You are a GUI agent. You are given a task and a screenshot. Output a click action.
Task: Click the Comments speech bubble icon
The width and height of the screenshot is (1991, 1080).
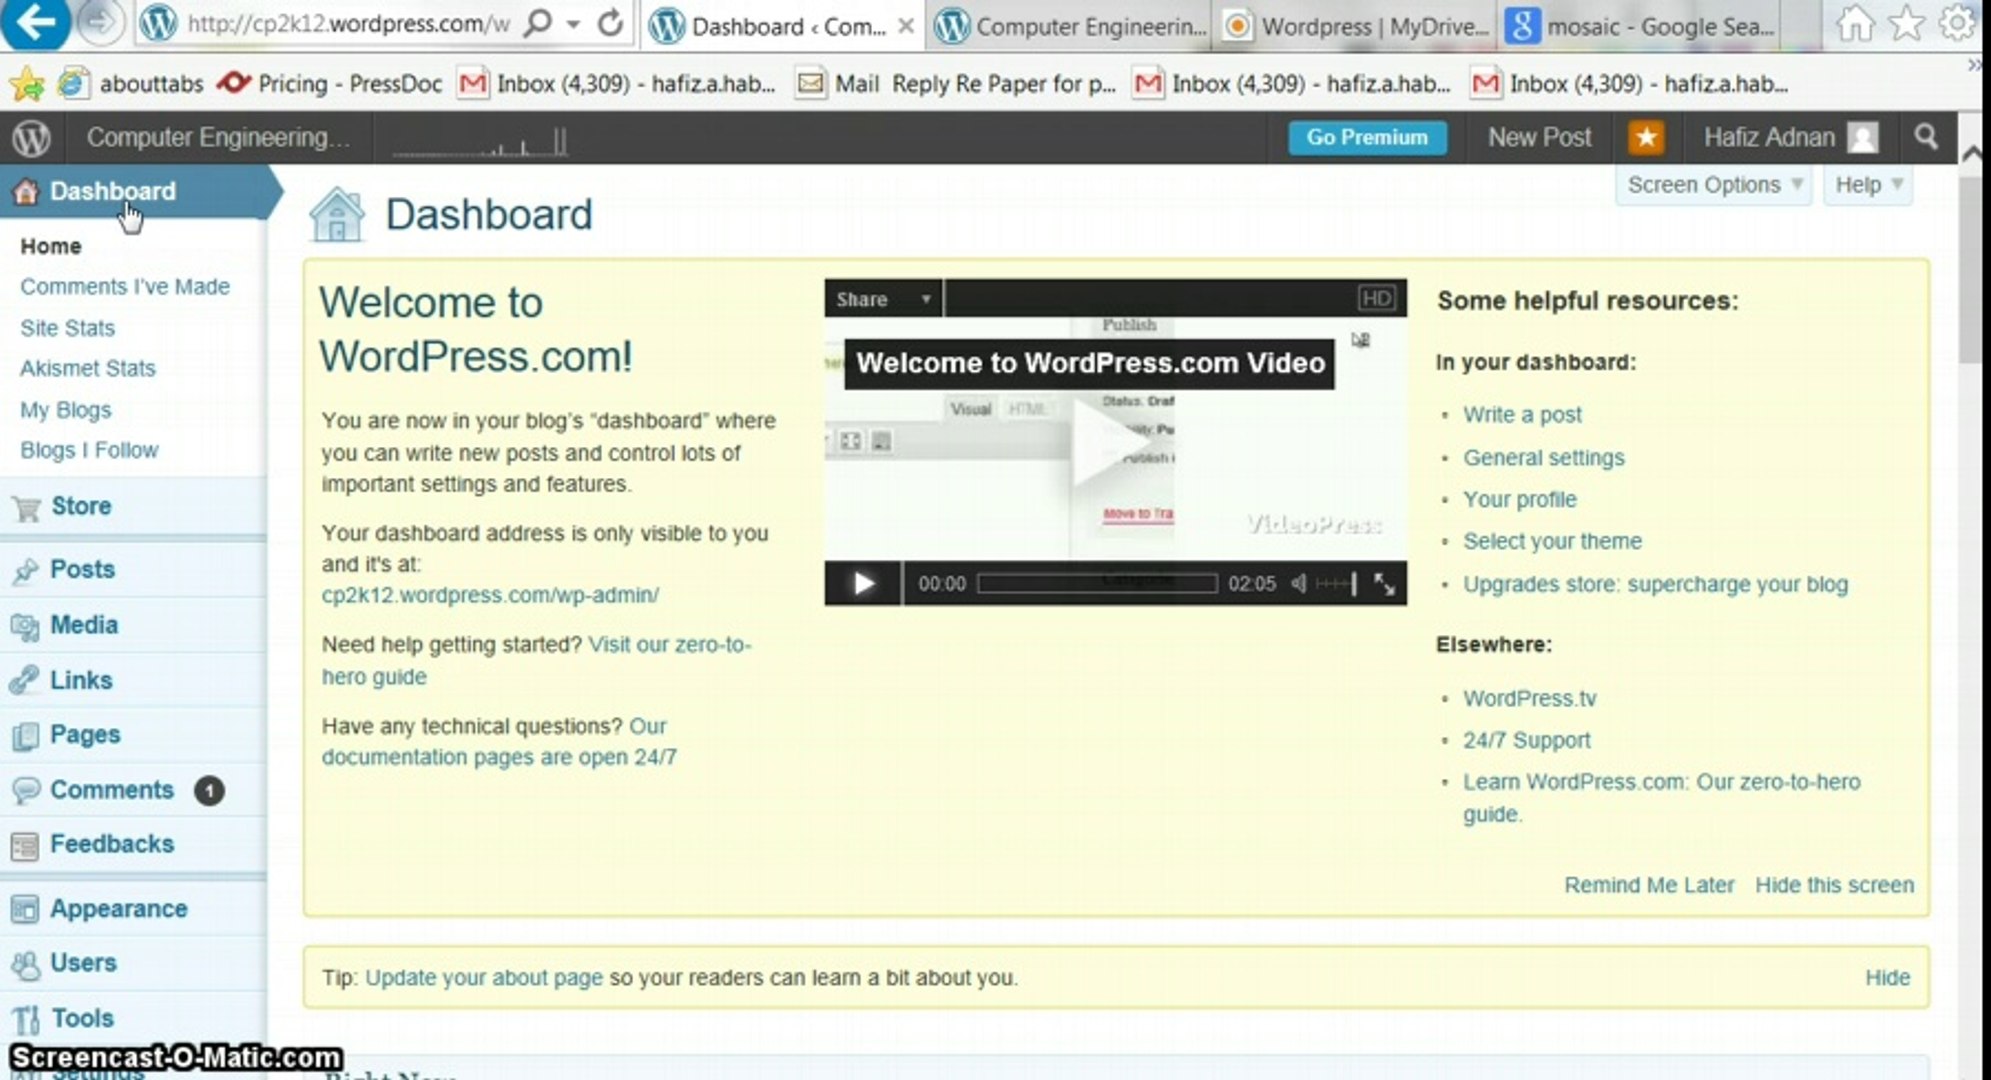click(x=26, y=791)
